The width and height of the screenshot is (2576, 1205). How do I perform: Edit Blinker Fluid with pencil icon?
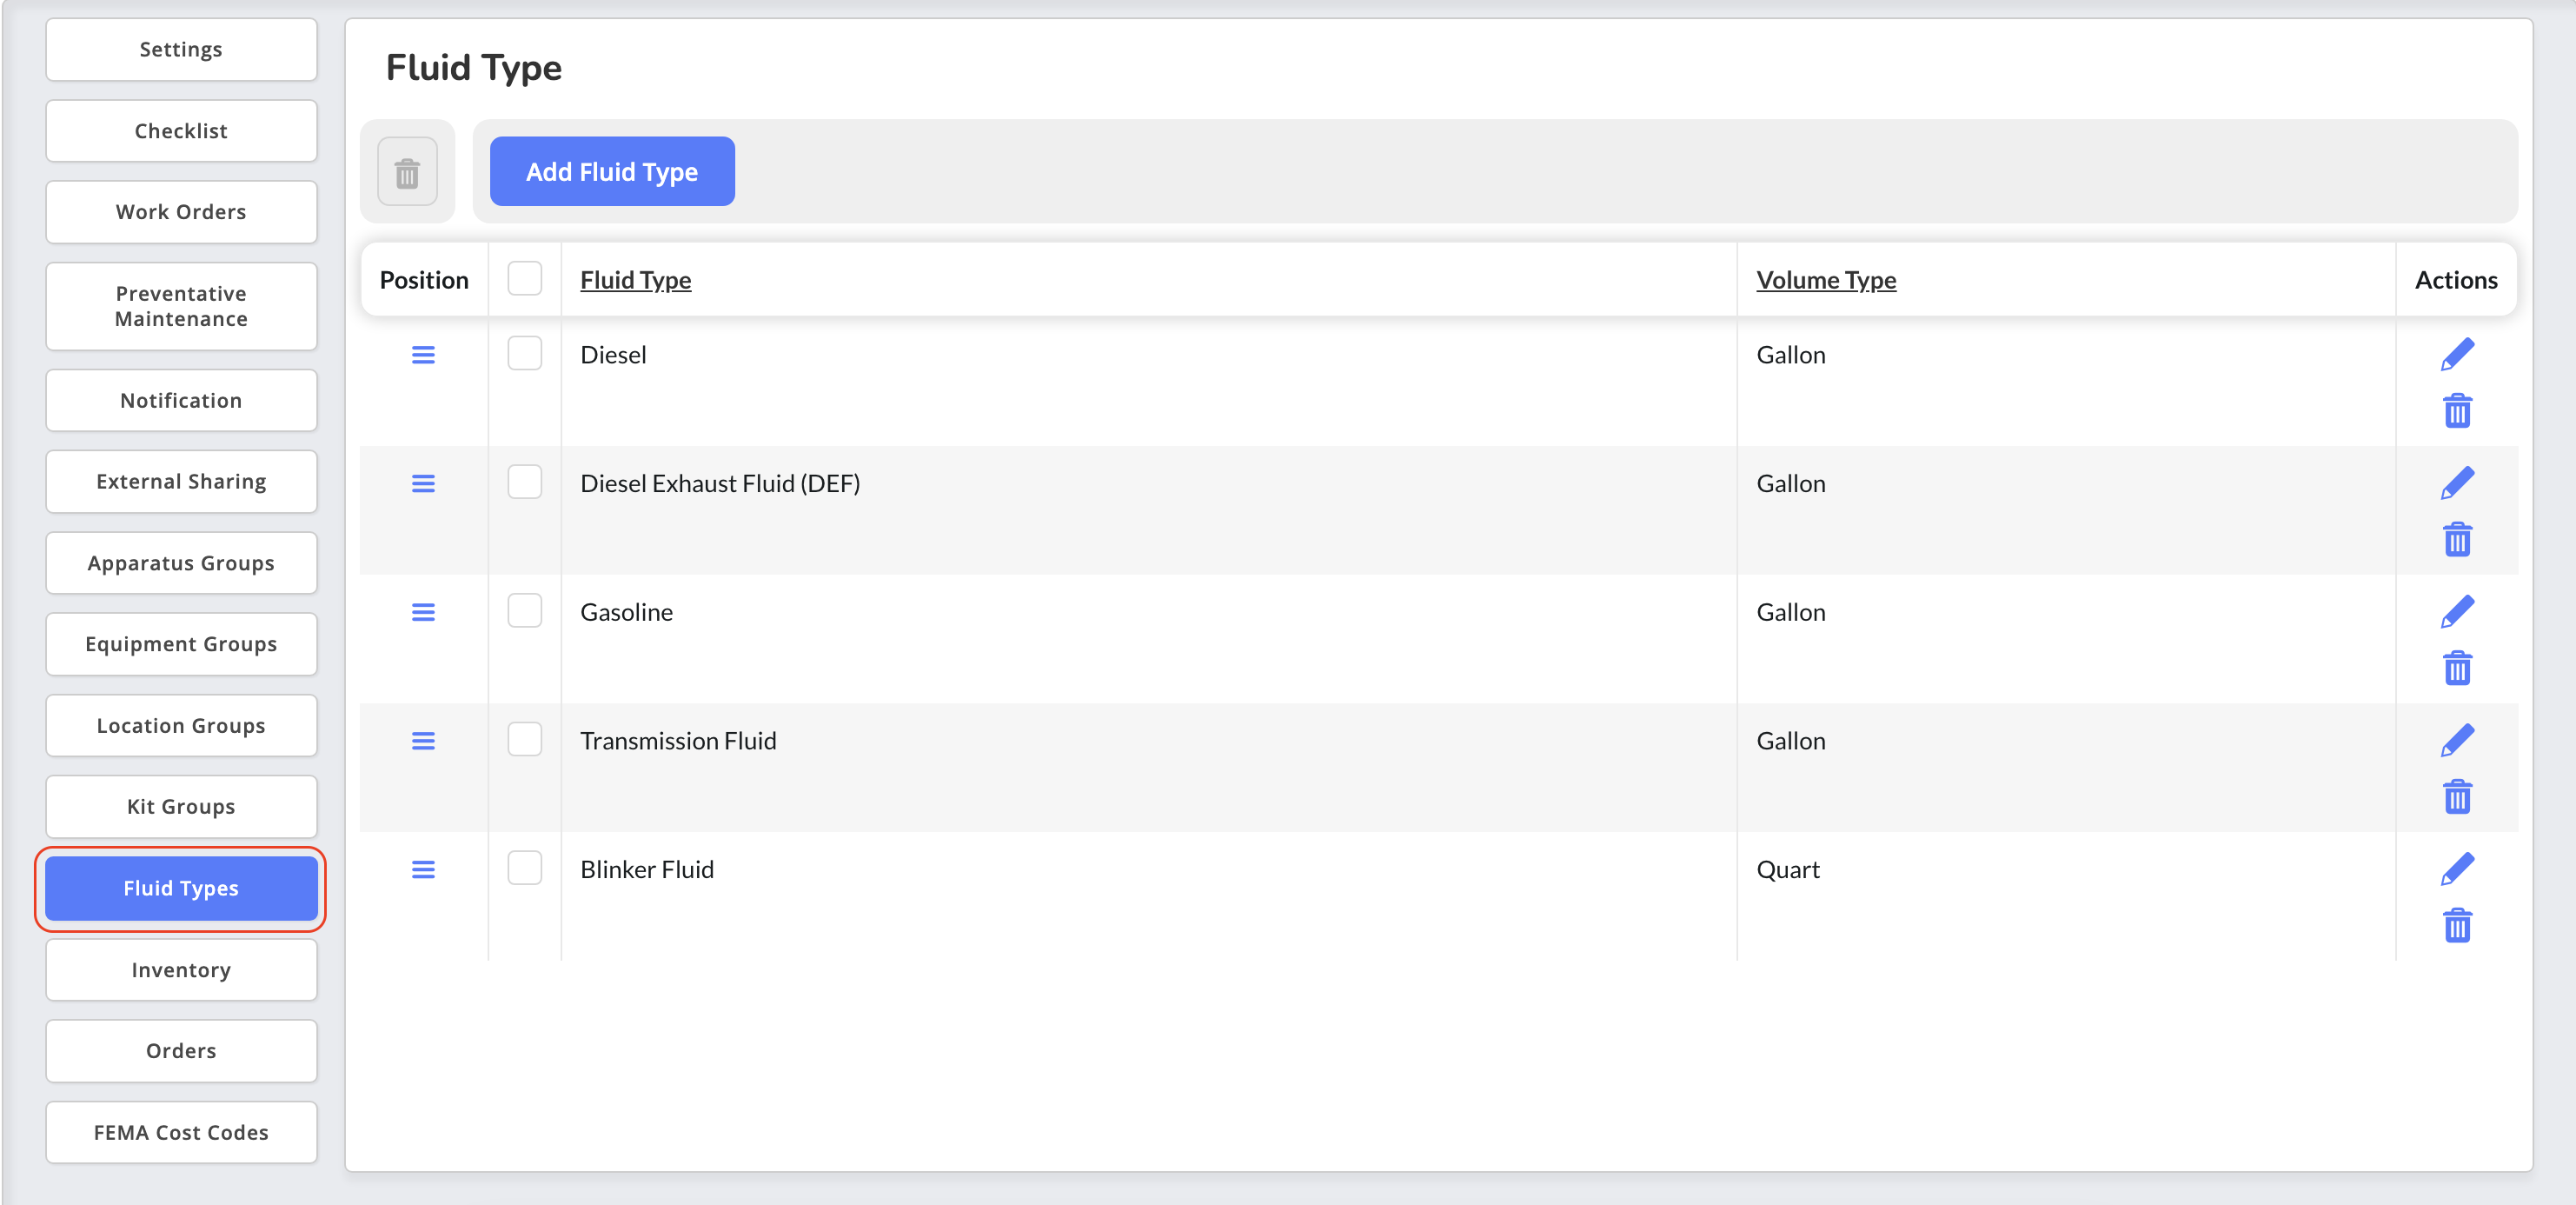click(2457, 869)
